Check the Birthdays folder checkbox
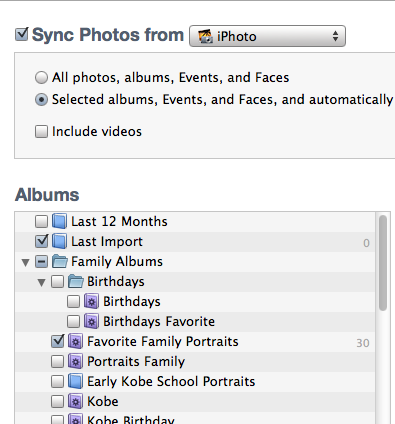395x424 pixels. tap(57, 281)
